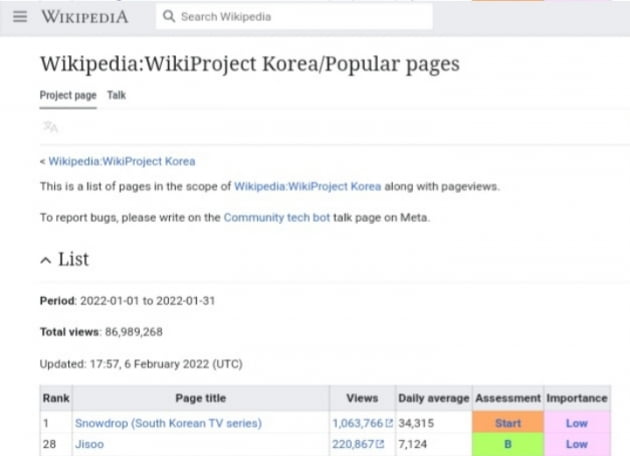Open the Community tech bot link
This screenshot has width=630, height=456.
click(x=276, y=217)
